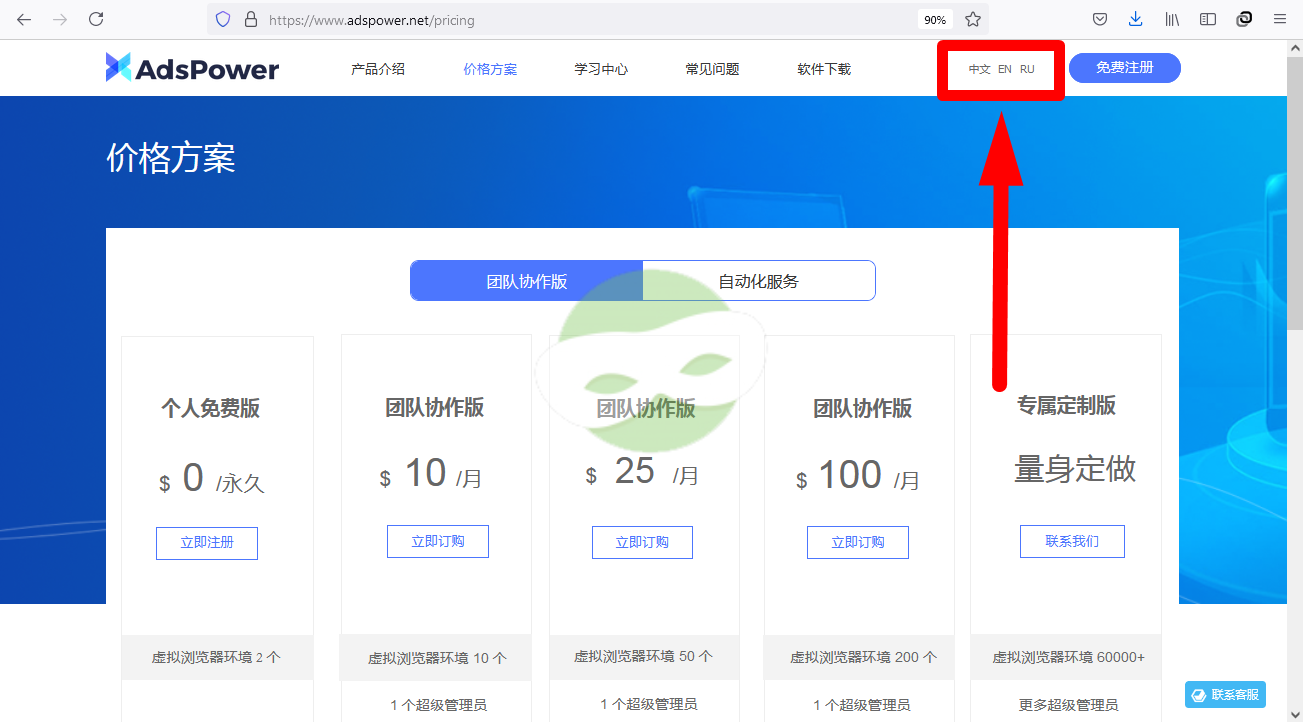
Task: Click 立即订购 on the $100 plan
Action: pos(858,543)
